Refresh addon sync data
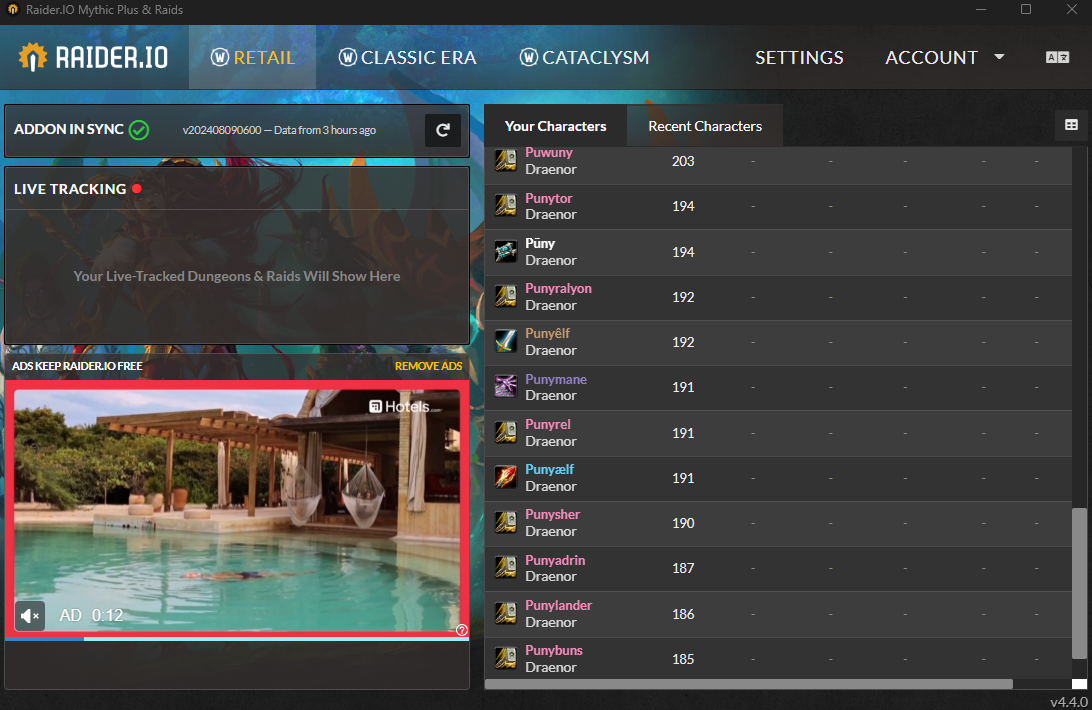The width and height of the screenshot is (1092, 710). [443, 130]
